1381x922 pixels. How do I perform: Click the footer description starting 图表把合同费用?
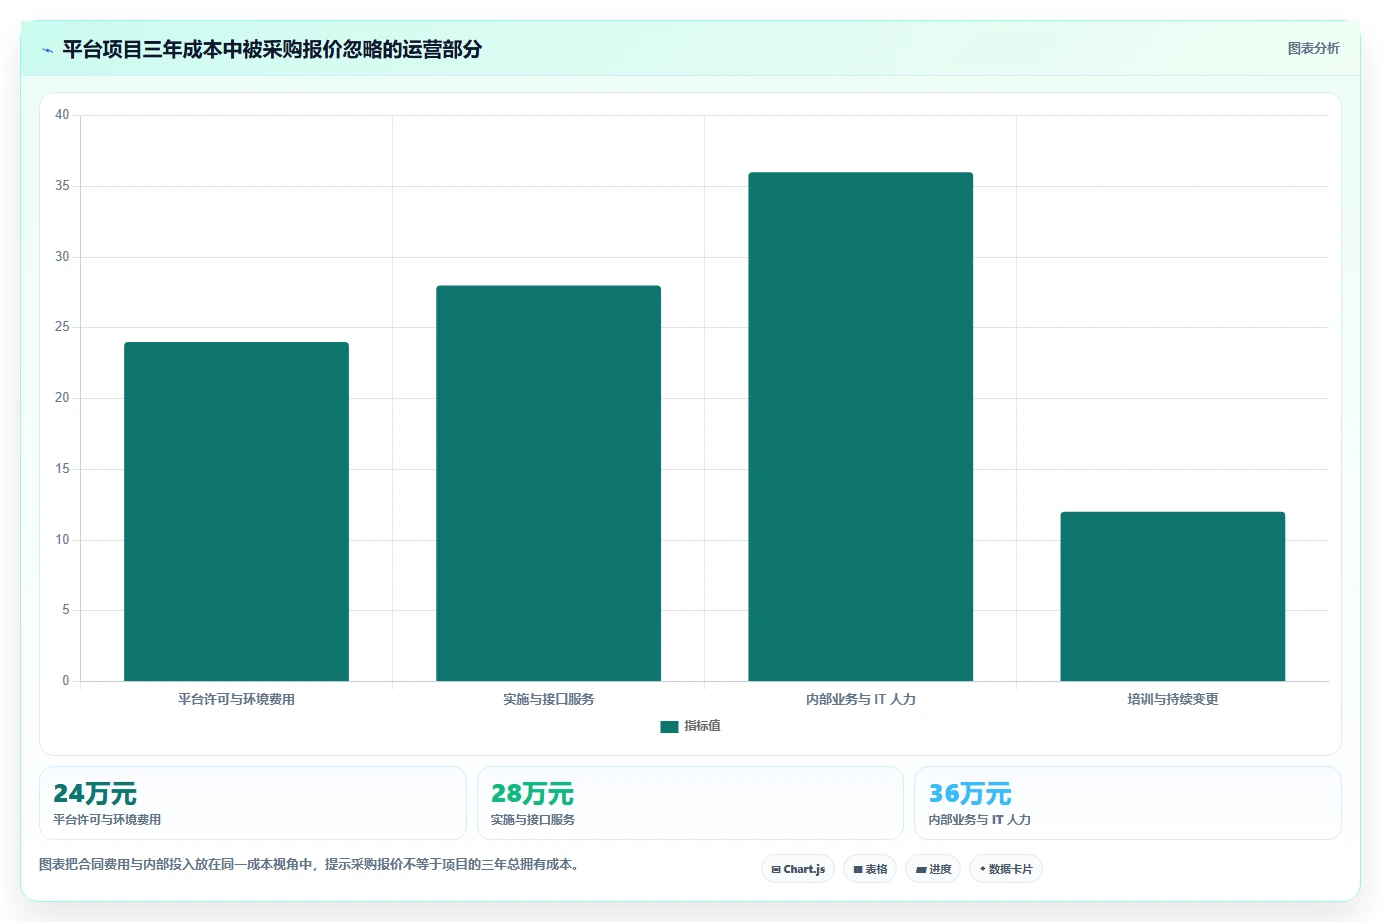(309, 864)
